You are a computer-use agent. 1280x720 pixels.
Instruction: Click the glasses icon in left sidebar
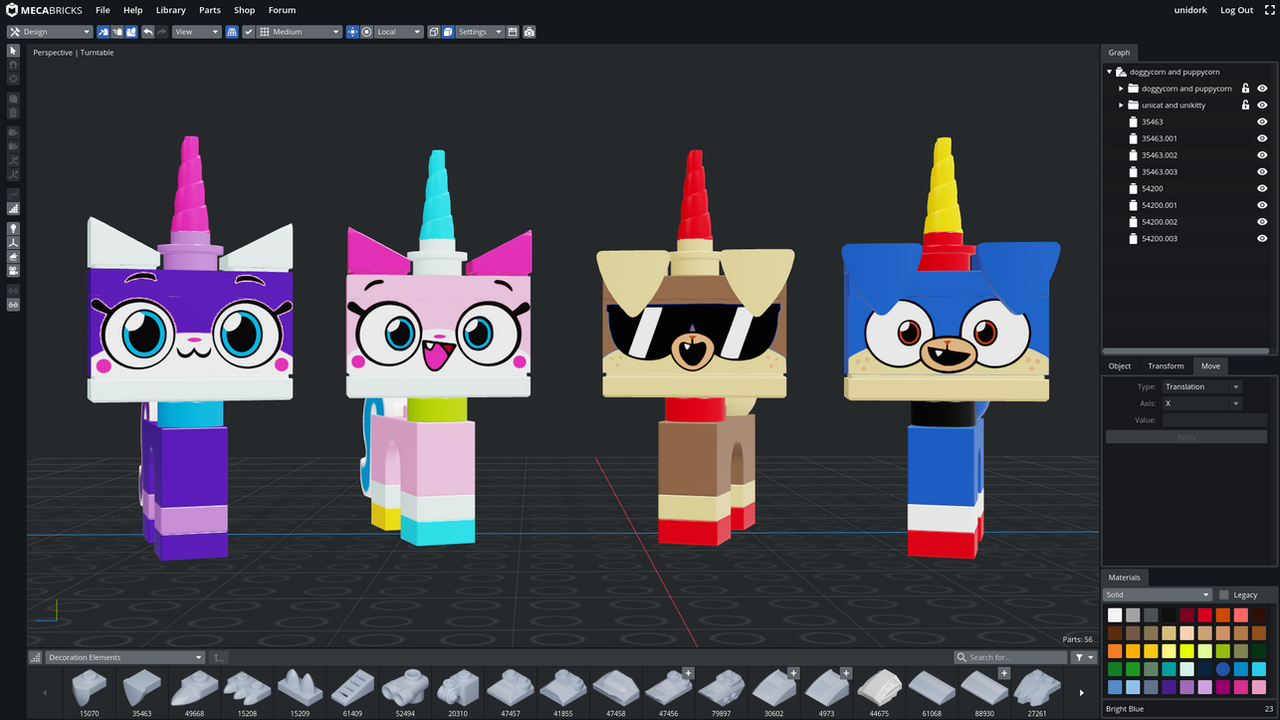pos(13,304)
